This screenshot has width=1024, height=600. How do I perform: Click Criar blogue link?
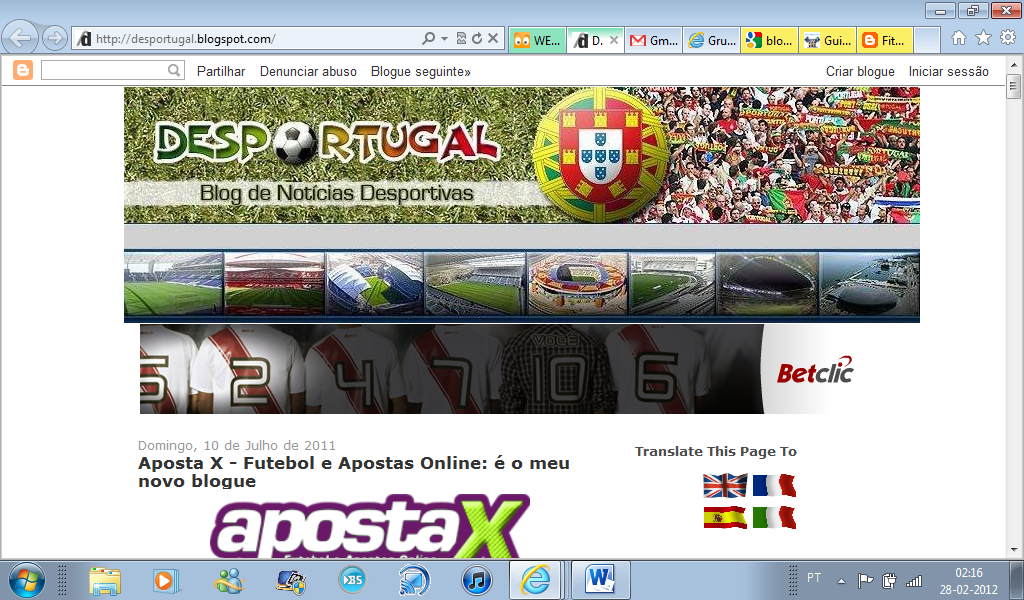coord(860,71)
